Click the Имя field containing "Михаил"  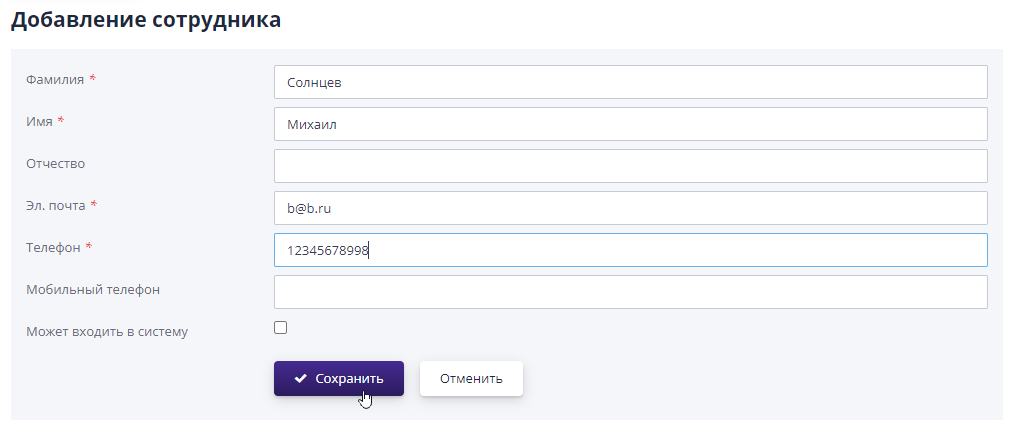click(630, 124)
